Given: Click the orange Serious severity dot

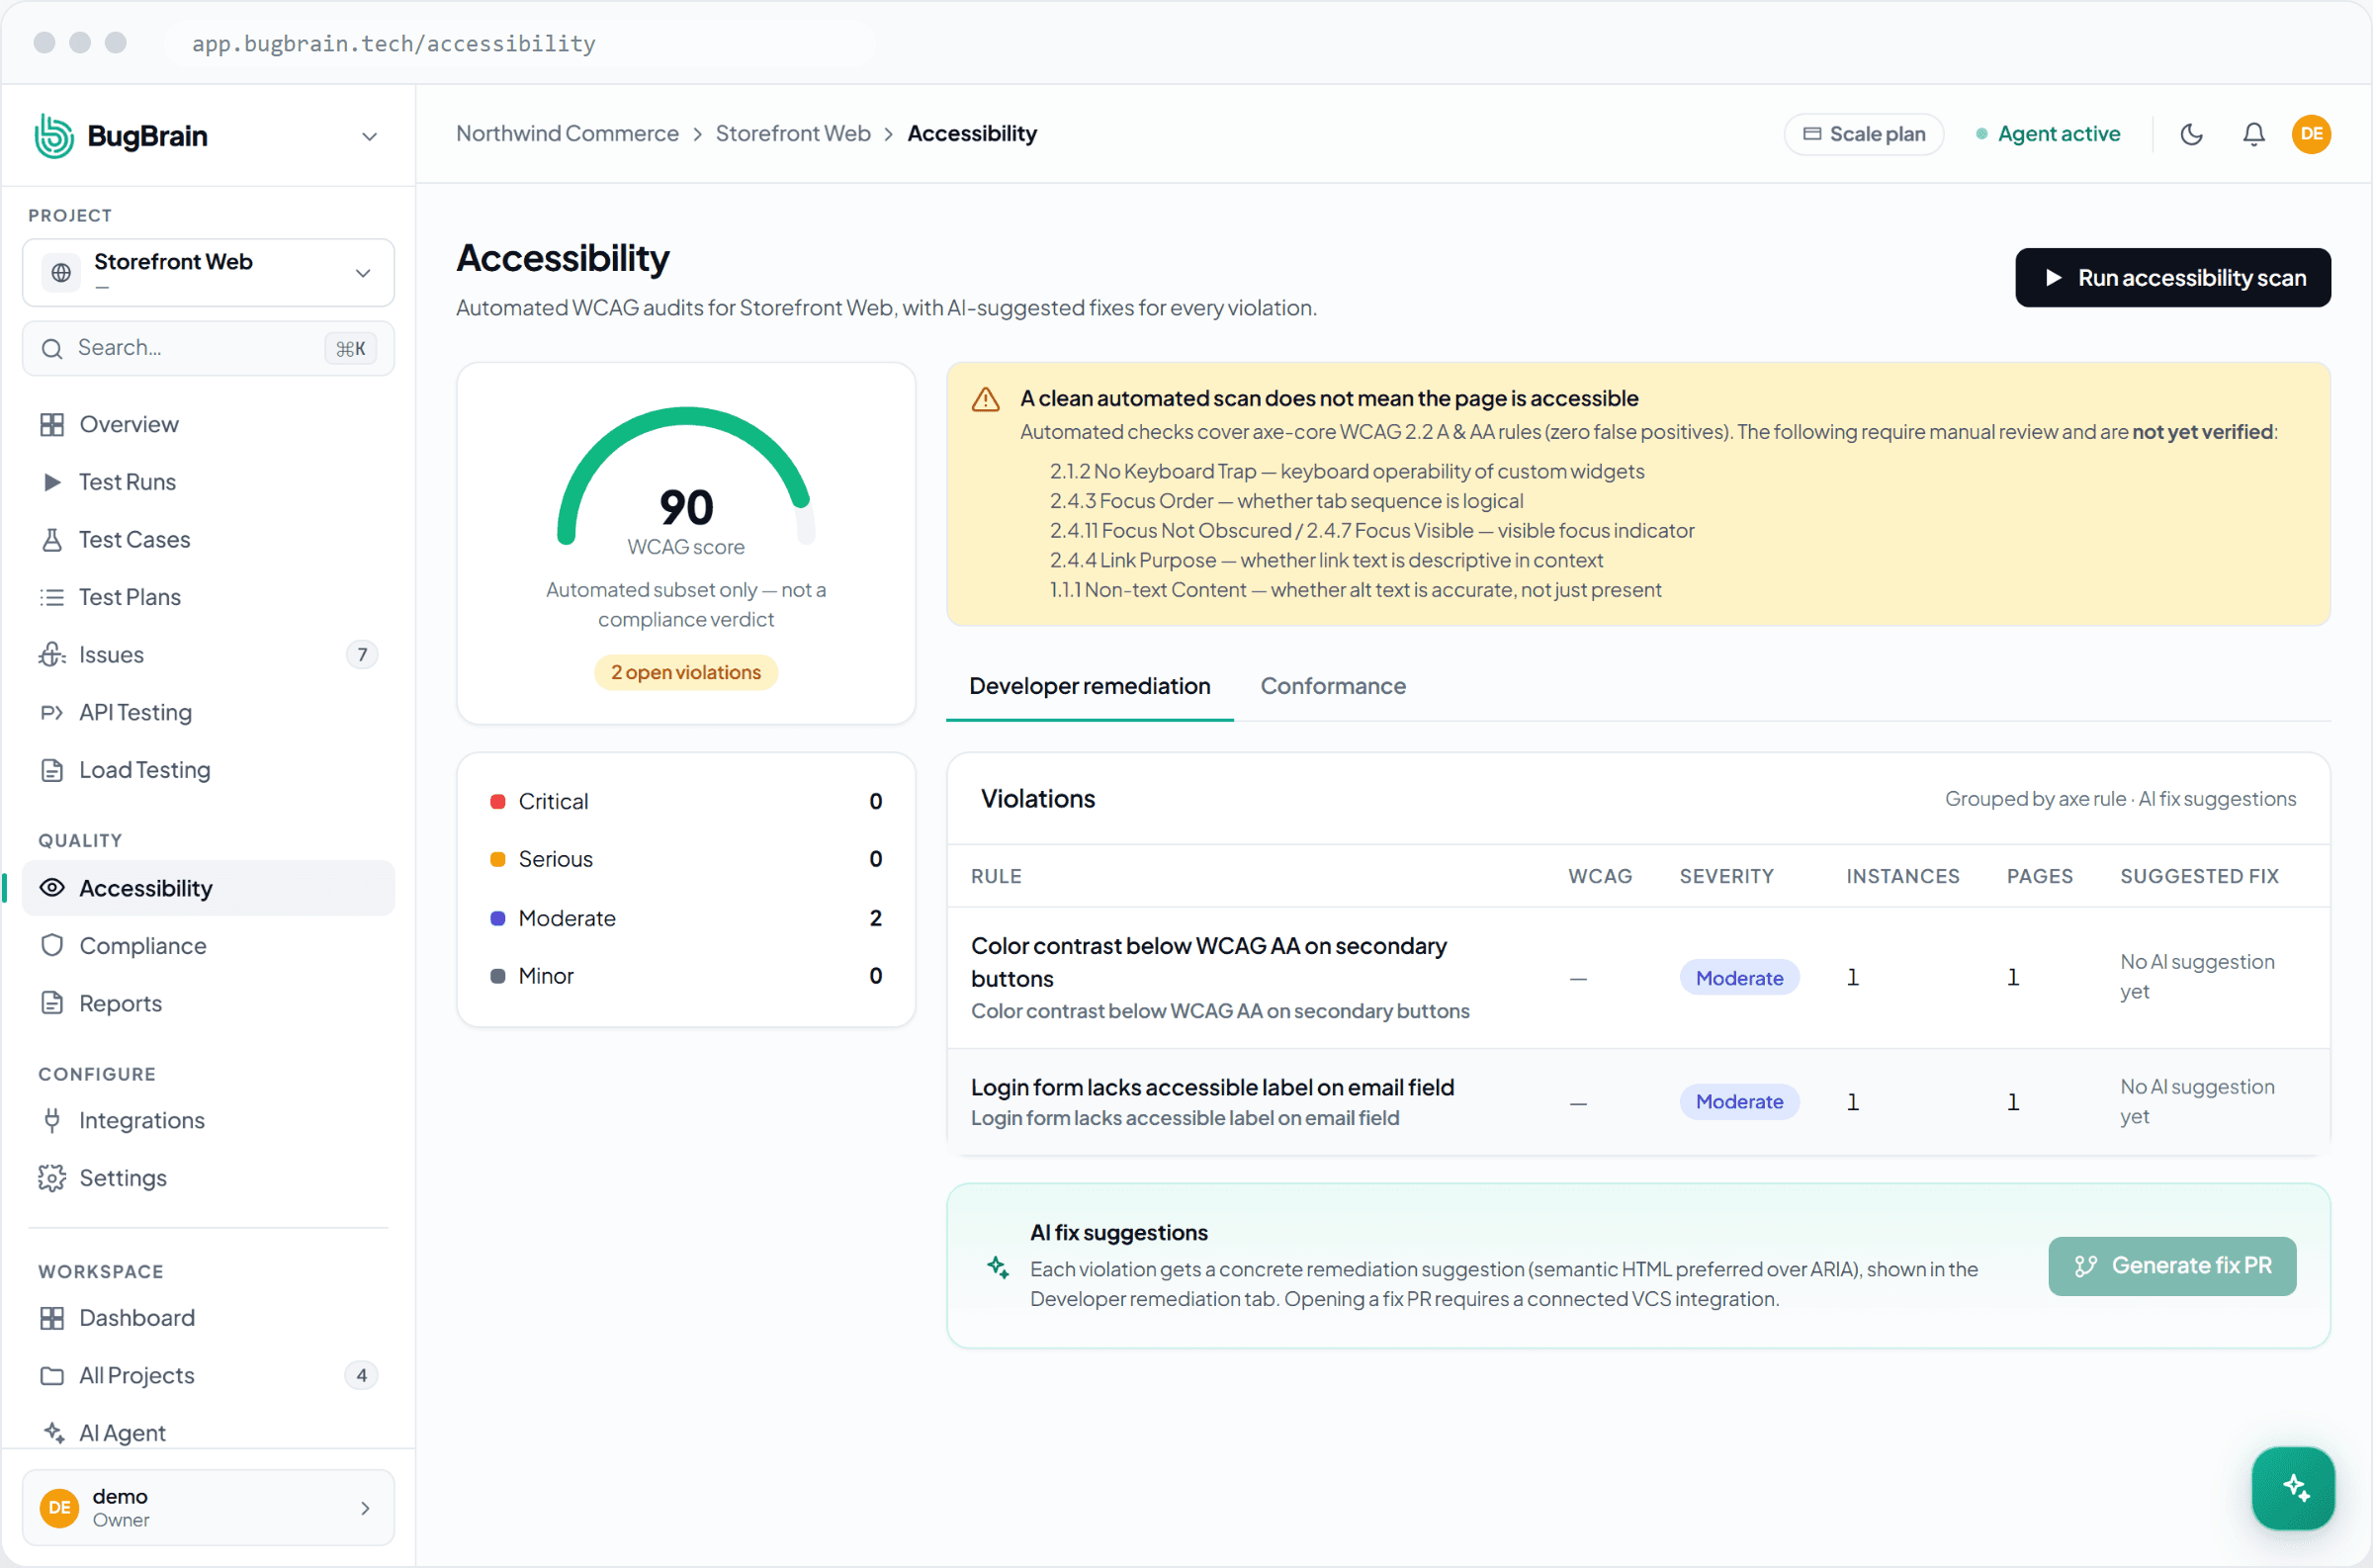Looking at the screenshot, I should 497,859.
